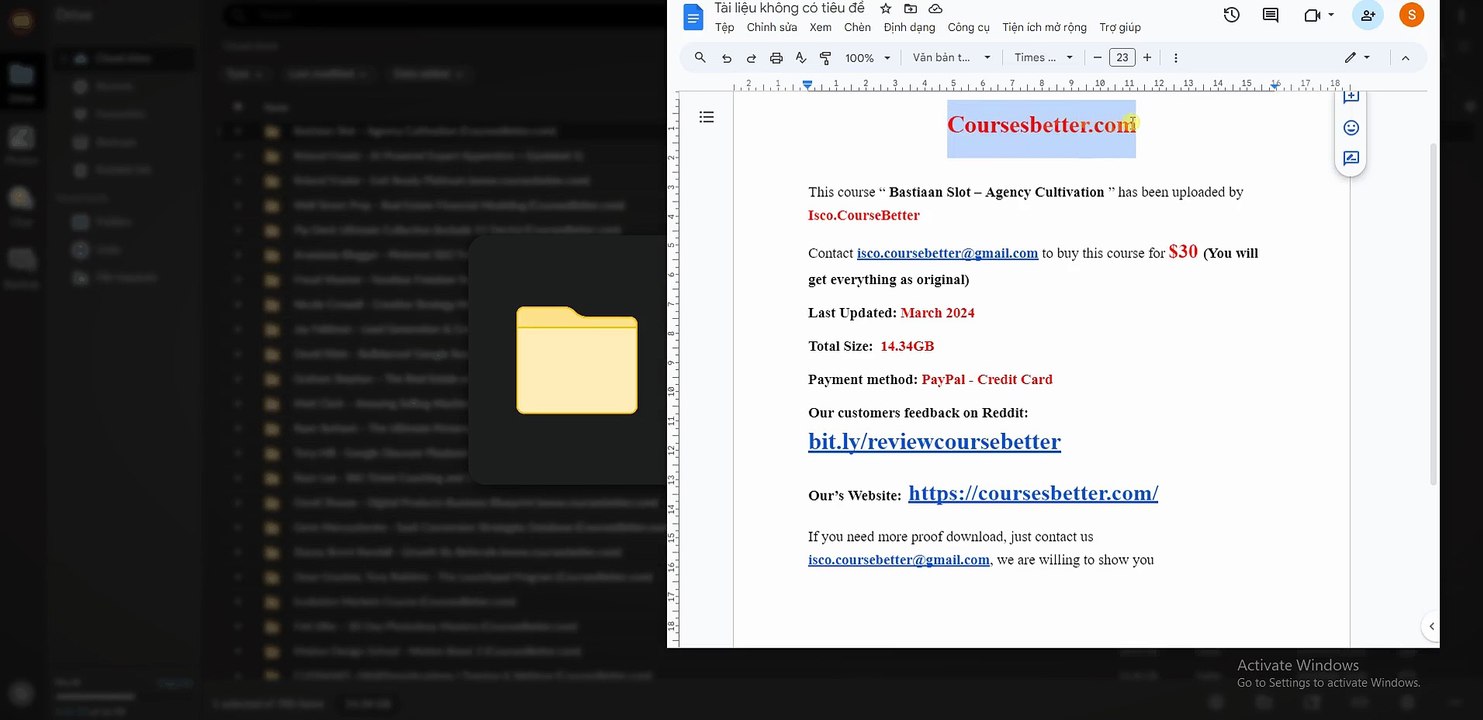Click the 'PayPal - Credit Card' text
The width and height of the screenshot is (1483, 720).
(x=987, y=379)
